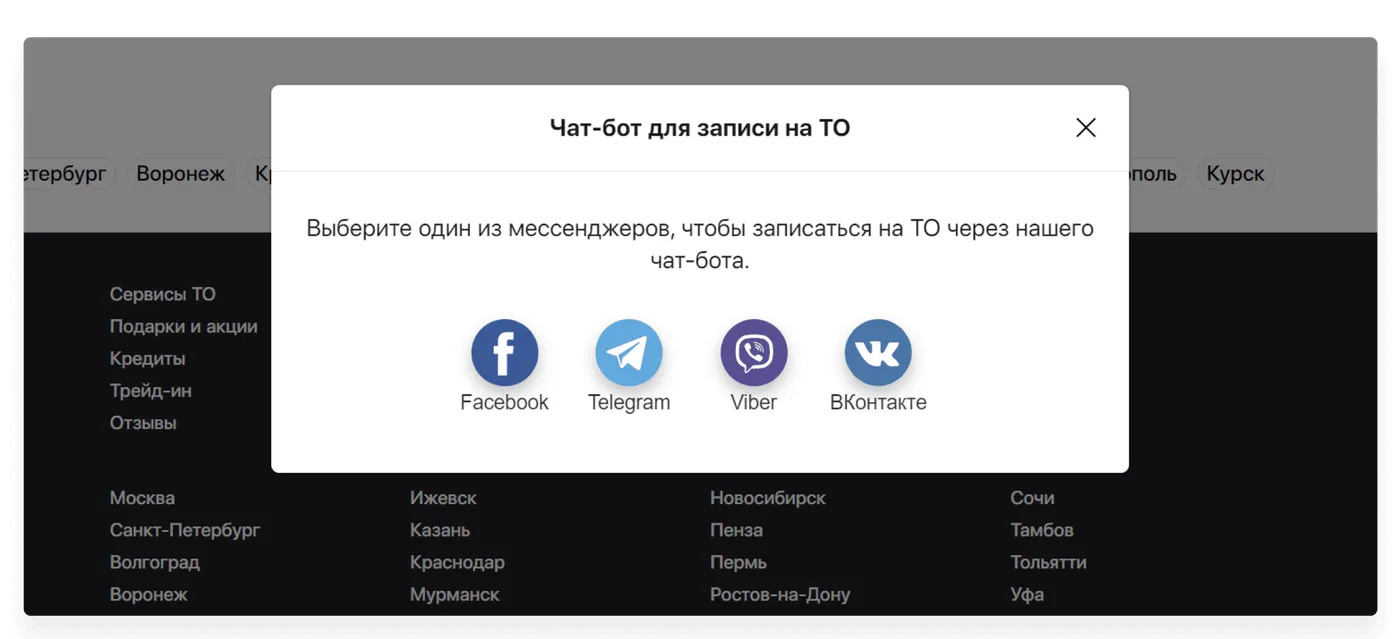Choose the Telegram messenger icon

pyautogui.click(x=629, y=352)
